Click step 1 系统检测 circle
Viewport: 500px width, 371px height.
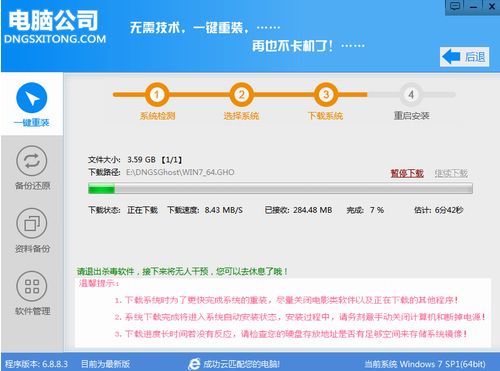point(157,95)
